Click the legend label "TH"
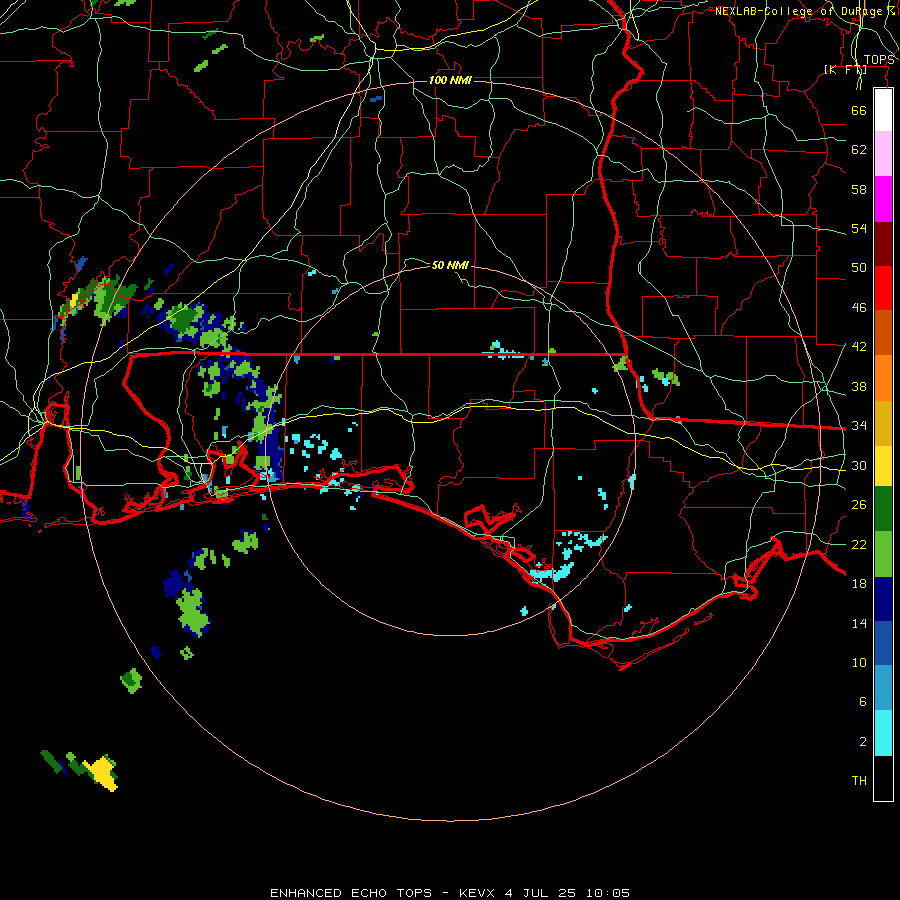The width and height of the screenshot is (900, 900). (859, 781)
